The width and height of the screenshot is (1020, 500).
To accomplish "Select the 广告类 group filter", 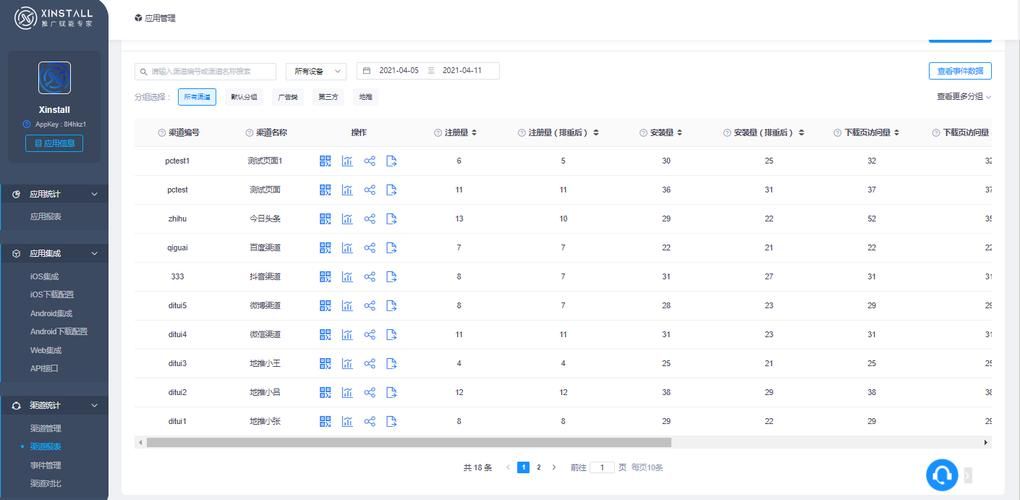I will (287, 97).
